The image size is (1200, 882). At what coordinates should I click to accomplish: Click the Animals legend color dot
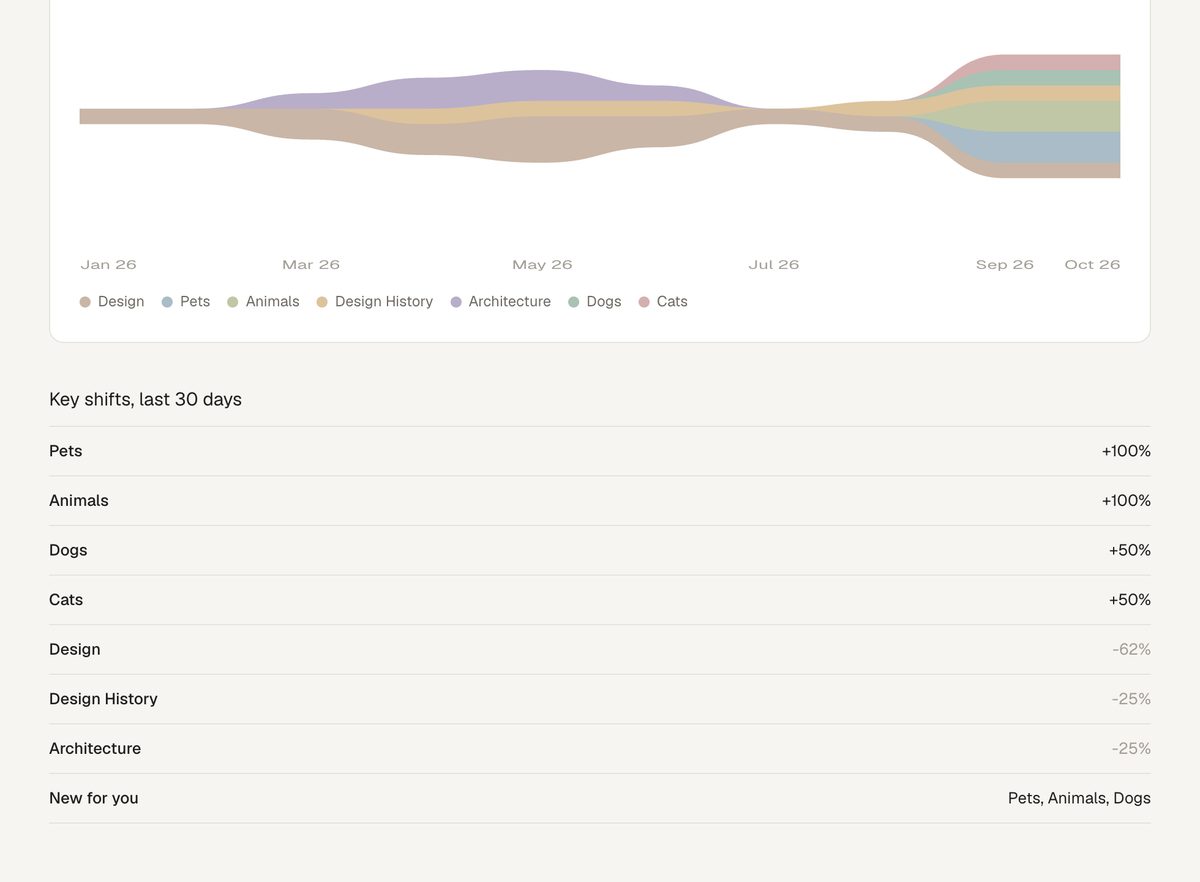[233, 302]
